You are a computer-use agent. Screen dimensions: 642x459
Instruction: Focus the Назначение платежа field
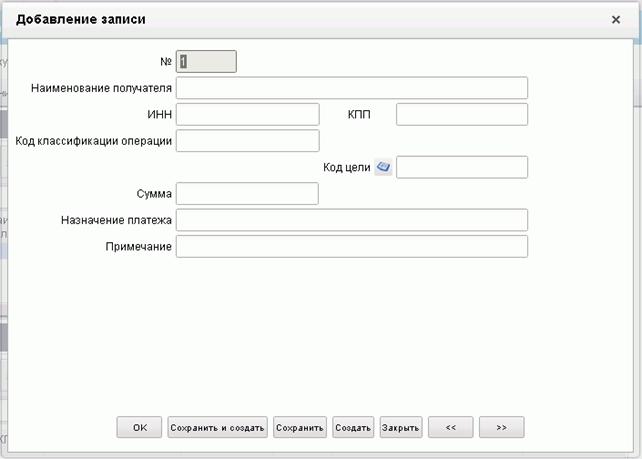tap(352, 220)
